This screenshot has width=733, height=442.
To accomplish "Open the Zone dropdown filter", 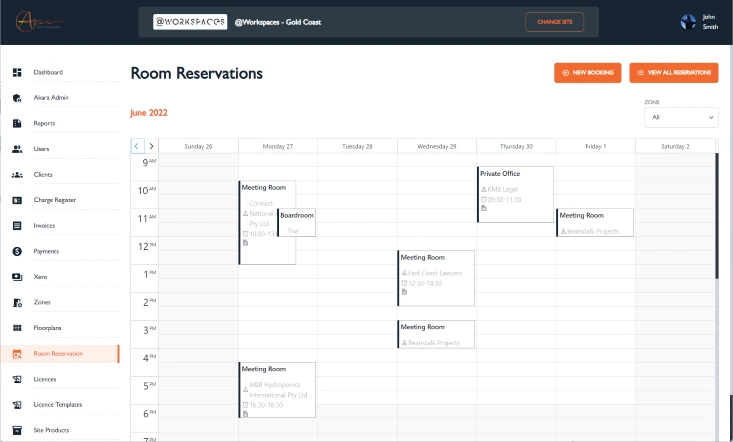I will click(x=681, y=118).
